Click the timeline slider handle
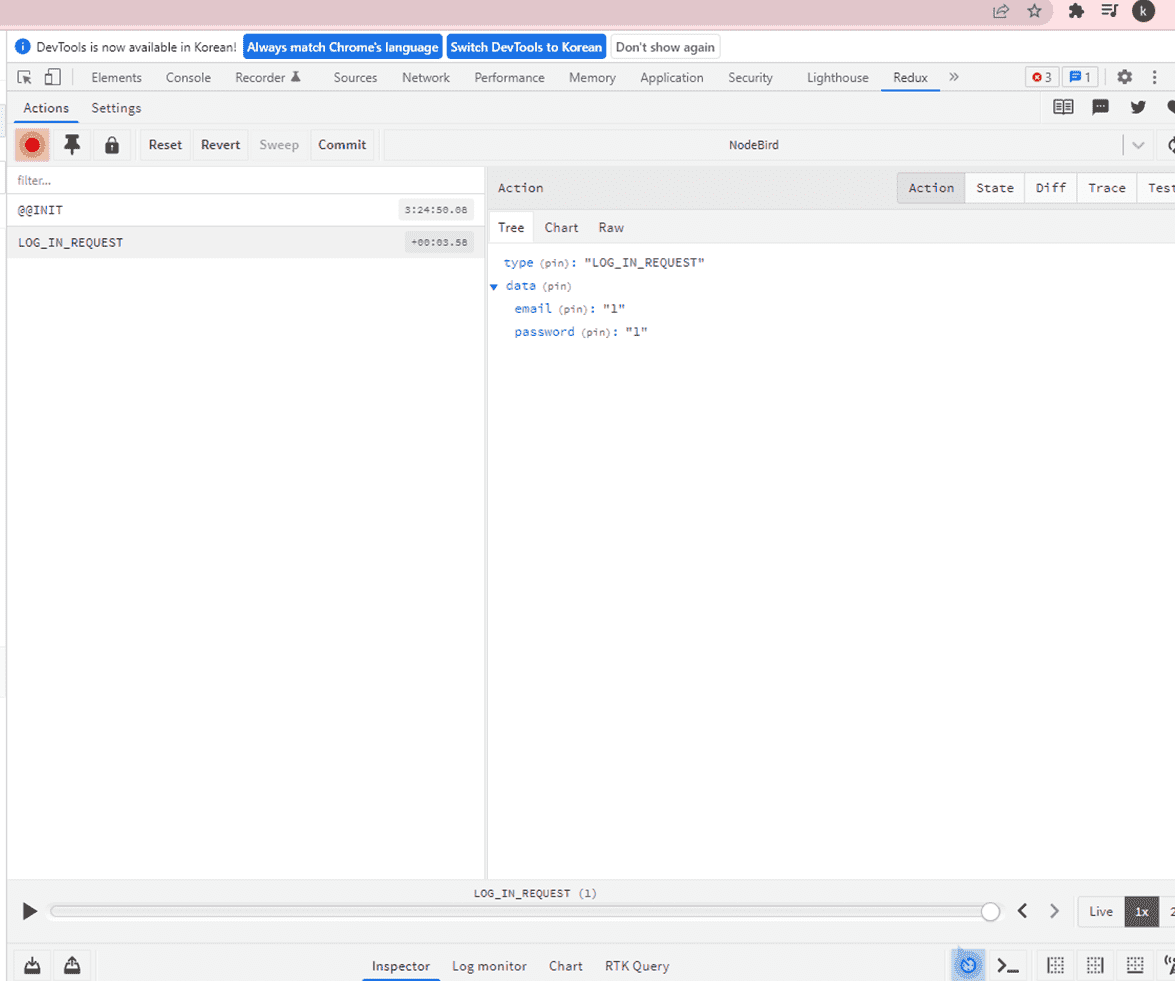The height and width of the screenshot is (981, 1175). click(990, 911)
